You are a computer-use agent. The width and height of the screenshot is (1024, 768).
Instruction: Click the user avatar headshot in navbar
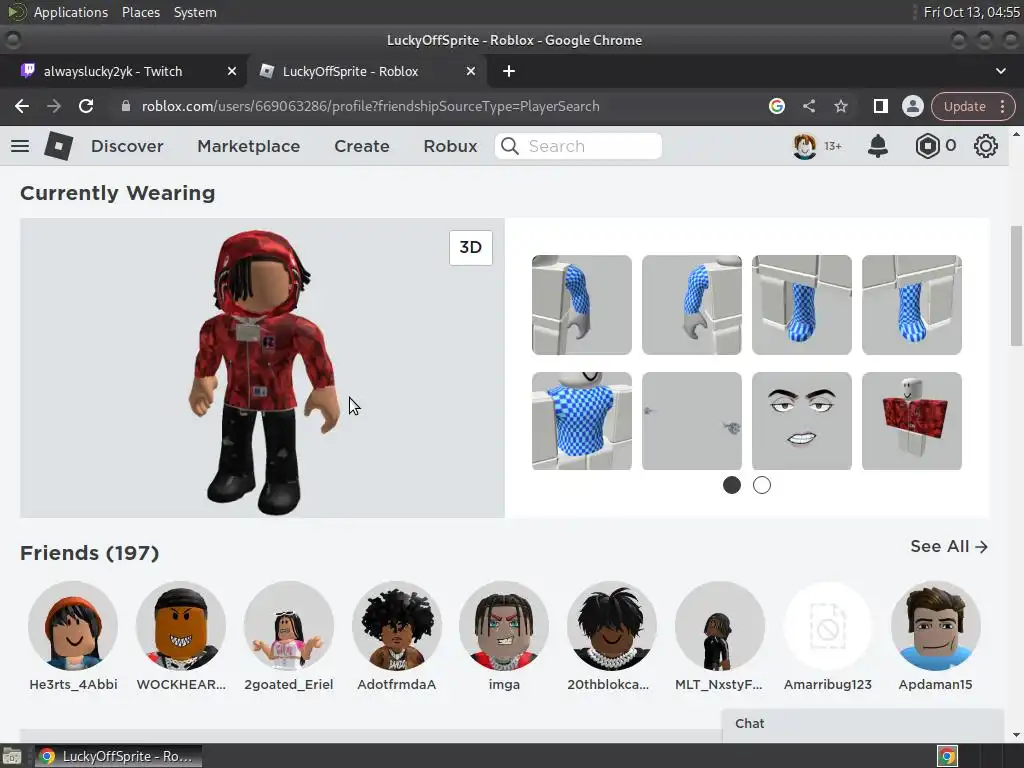click(x=805, y=146)
